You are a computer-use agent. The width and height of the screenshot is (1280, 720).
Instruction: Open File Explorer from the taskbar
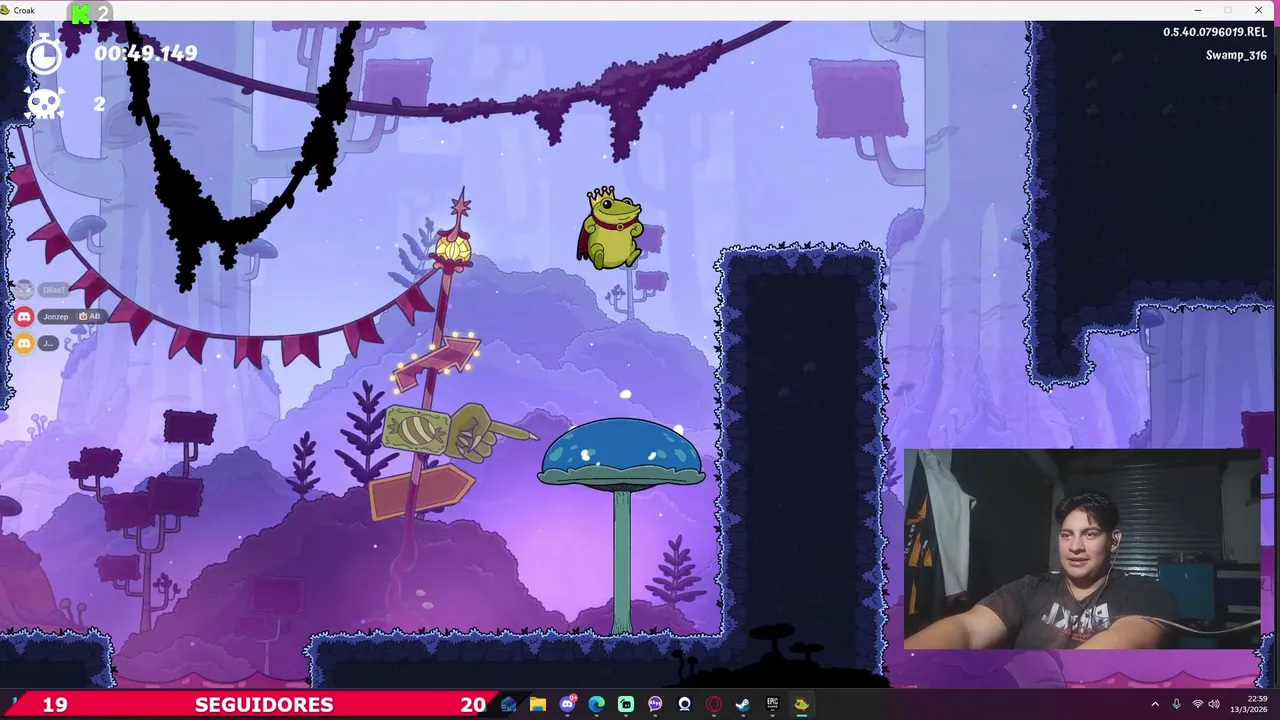coord(538,704)
